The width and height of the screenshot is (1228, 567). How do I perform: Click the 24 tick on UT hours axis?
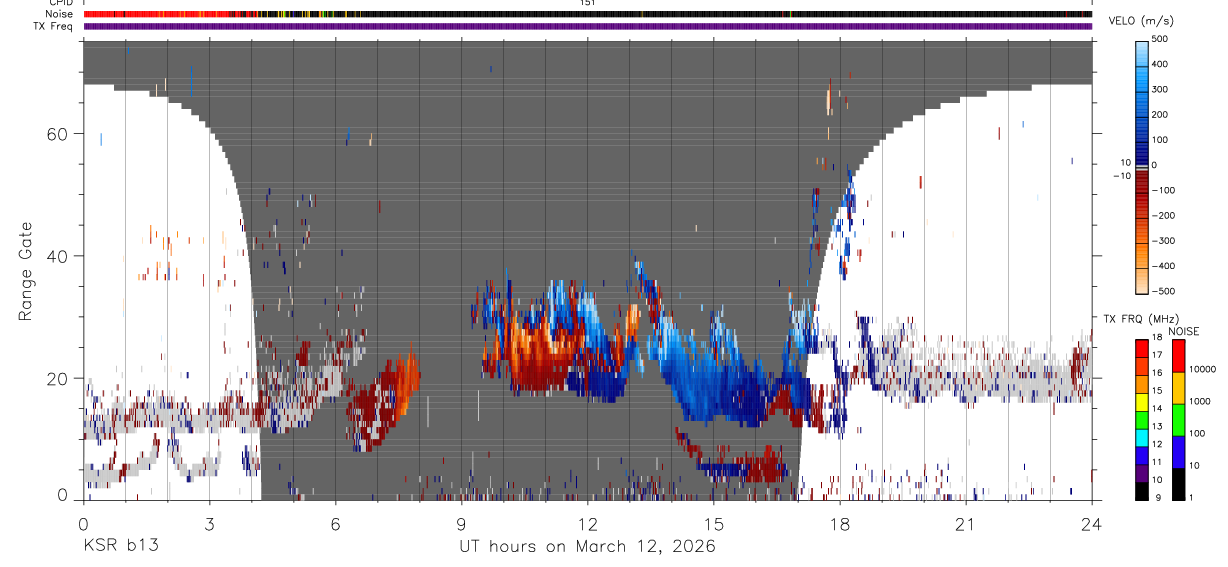click(1092, 523)
